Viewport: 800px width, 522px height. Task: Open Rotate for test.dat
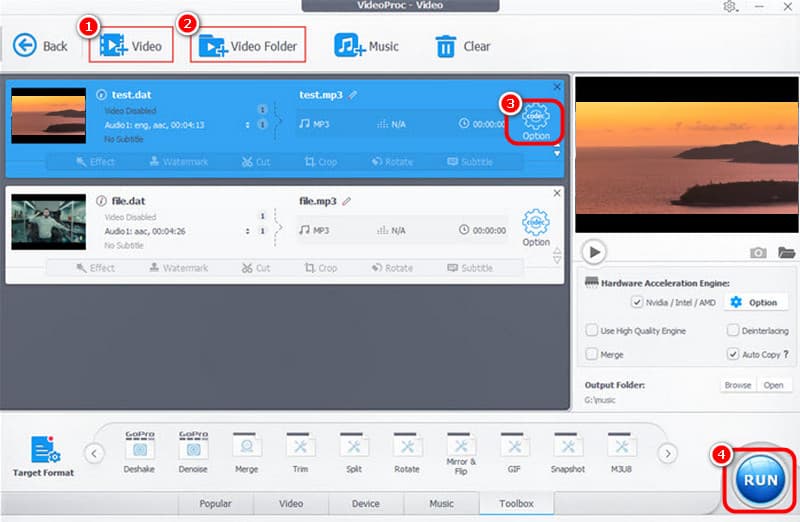(392, 162)
